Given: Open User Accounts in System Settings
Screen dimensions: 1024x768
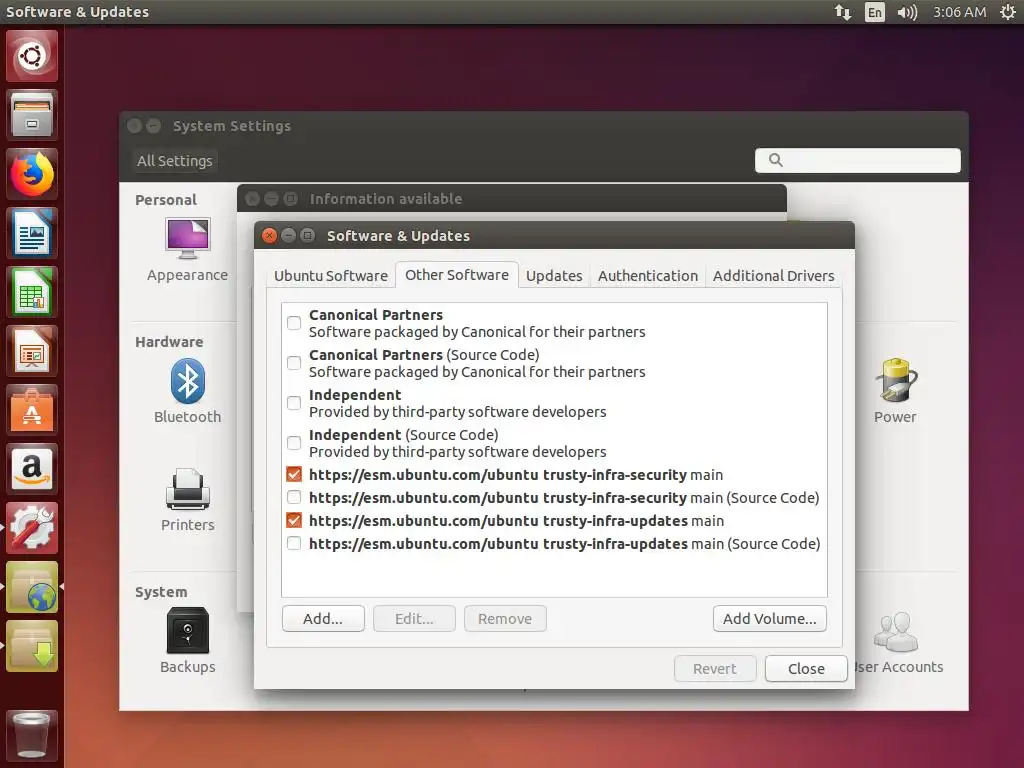Looking at the screenshot, I should point(898,642).
